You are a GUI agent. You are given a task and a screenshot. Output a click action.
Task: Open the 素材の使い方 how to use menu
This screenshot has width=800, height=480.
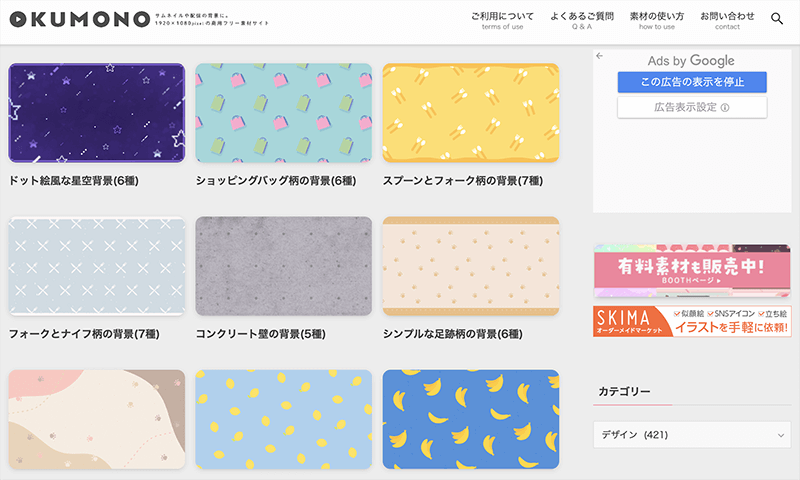point(657,20)
